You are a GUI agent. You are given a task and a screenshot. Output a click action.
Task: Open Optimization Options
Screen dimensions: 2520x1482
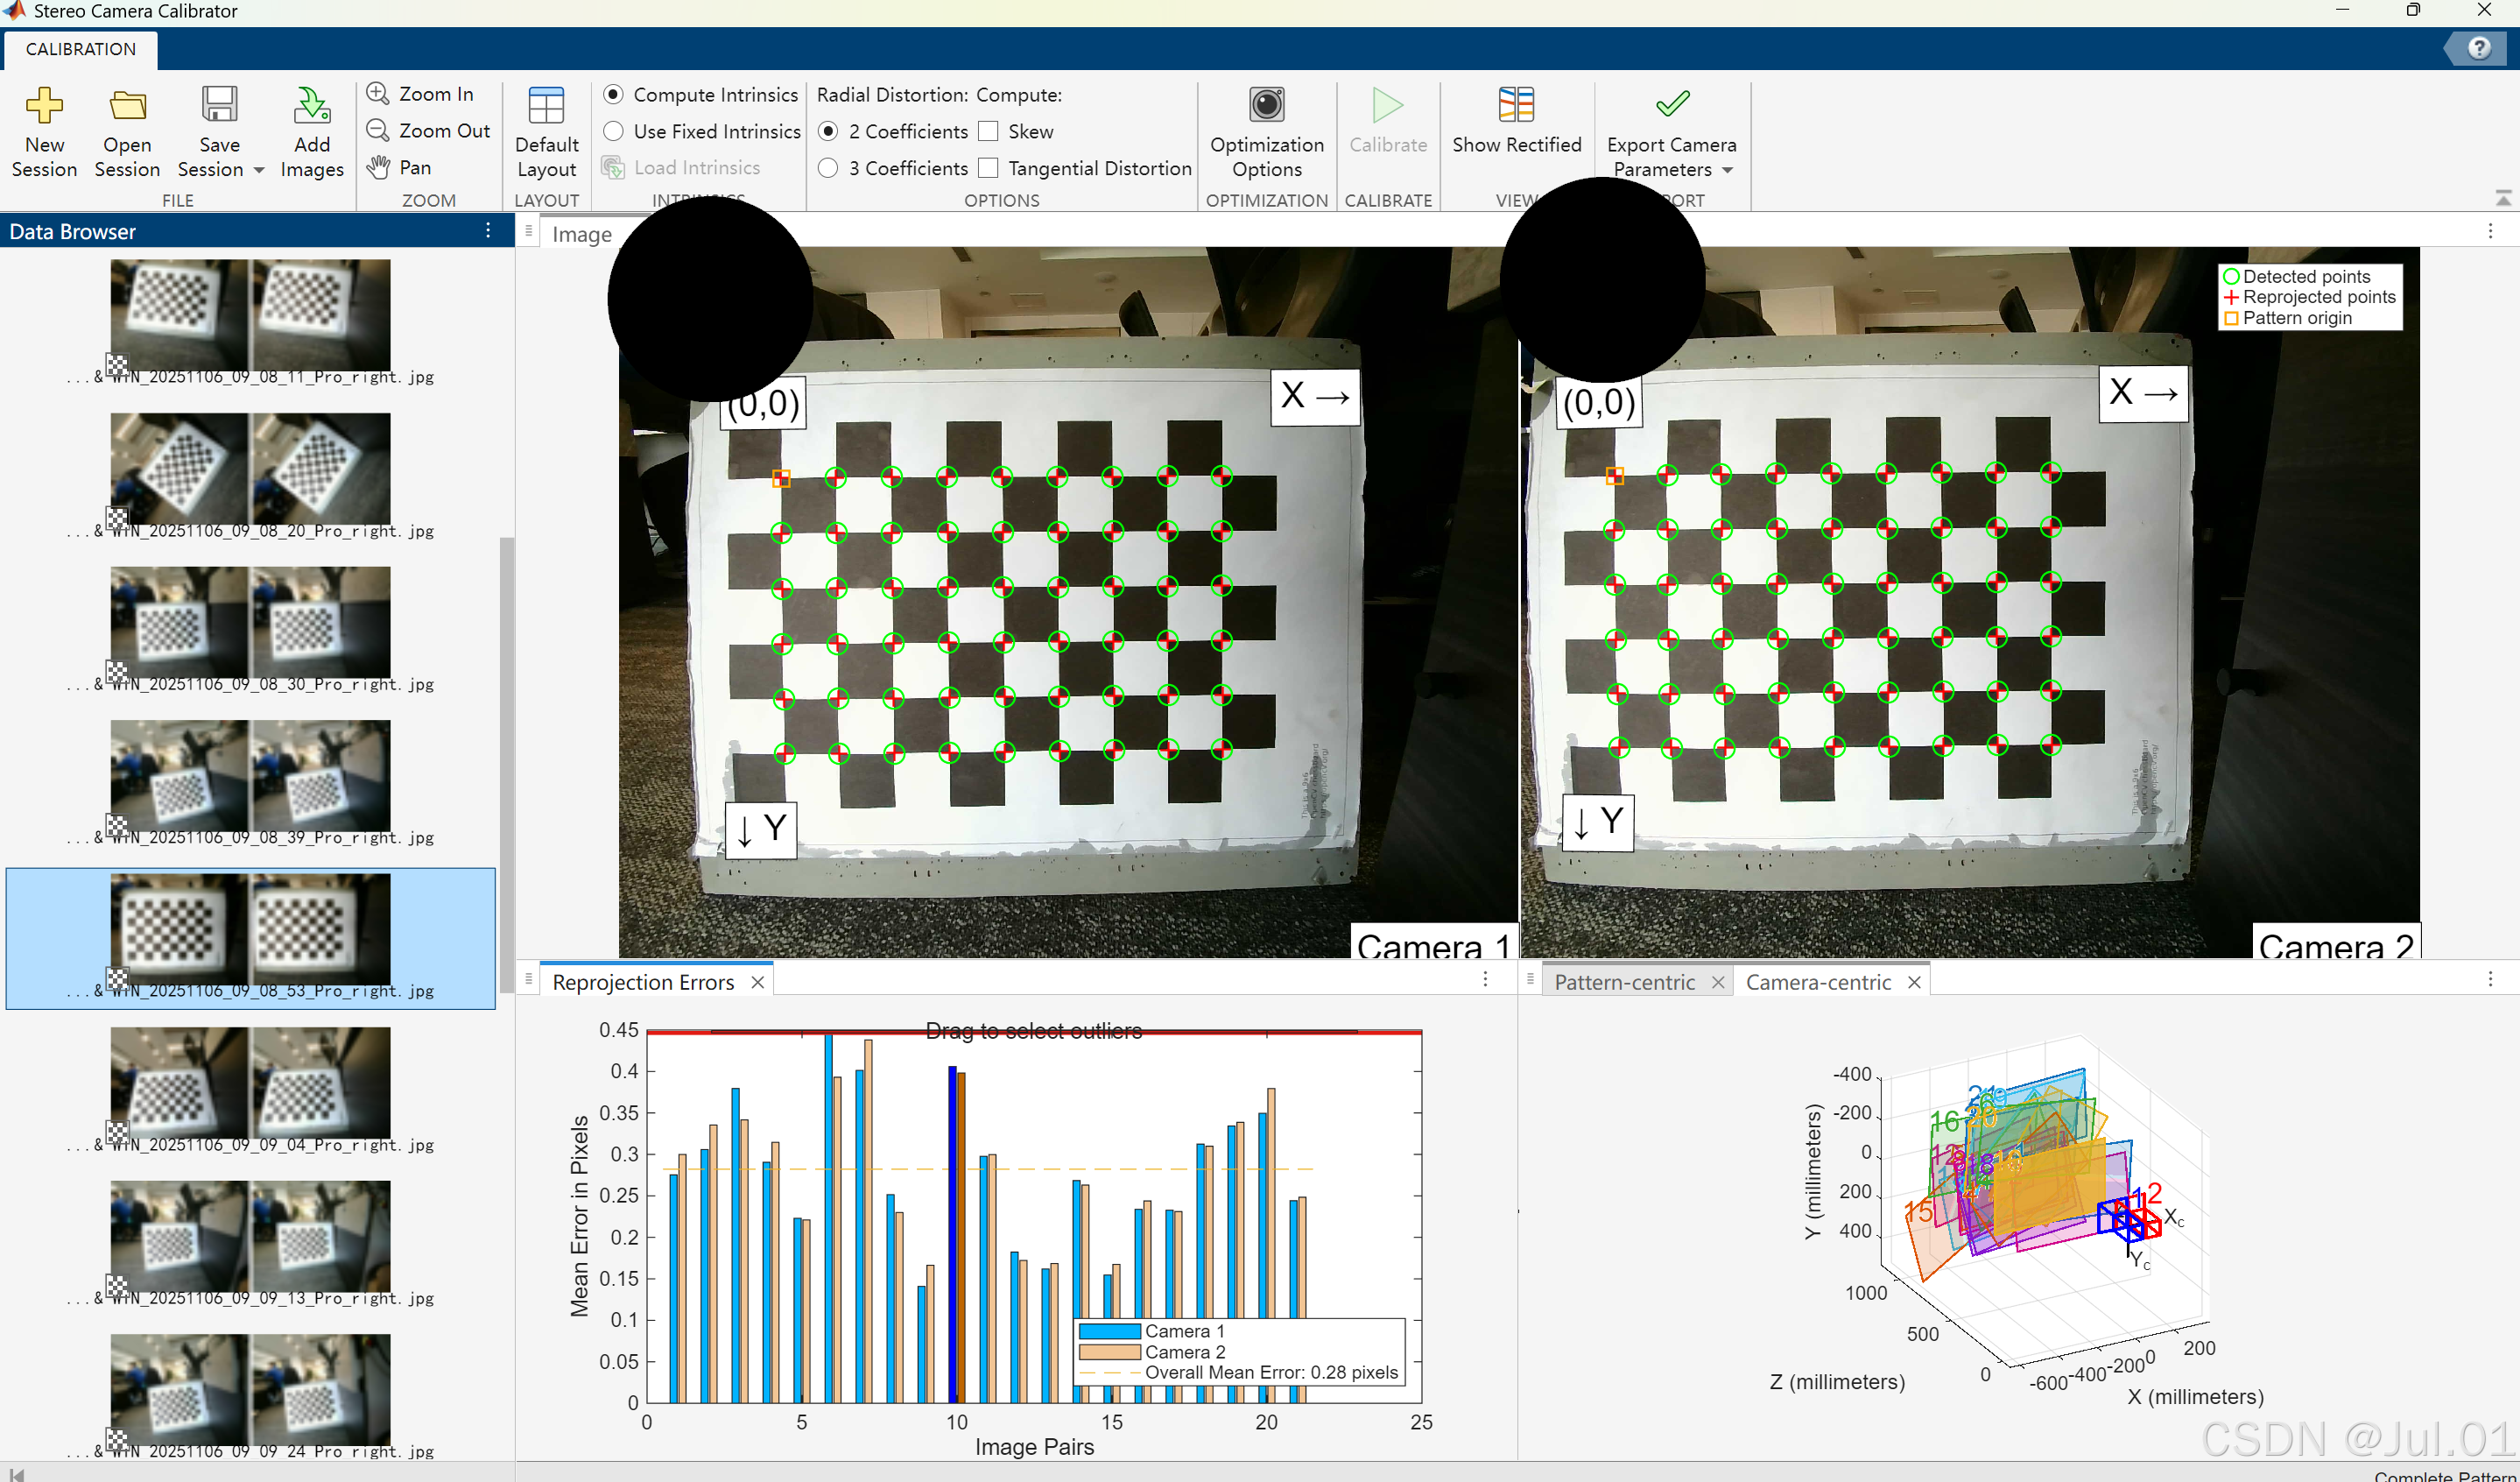[x=1266, y=106]
